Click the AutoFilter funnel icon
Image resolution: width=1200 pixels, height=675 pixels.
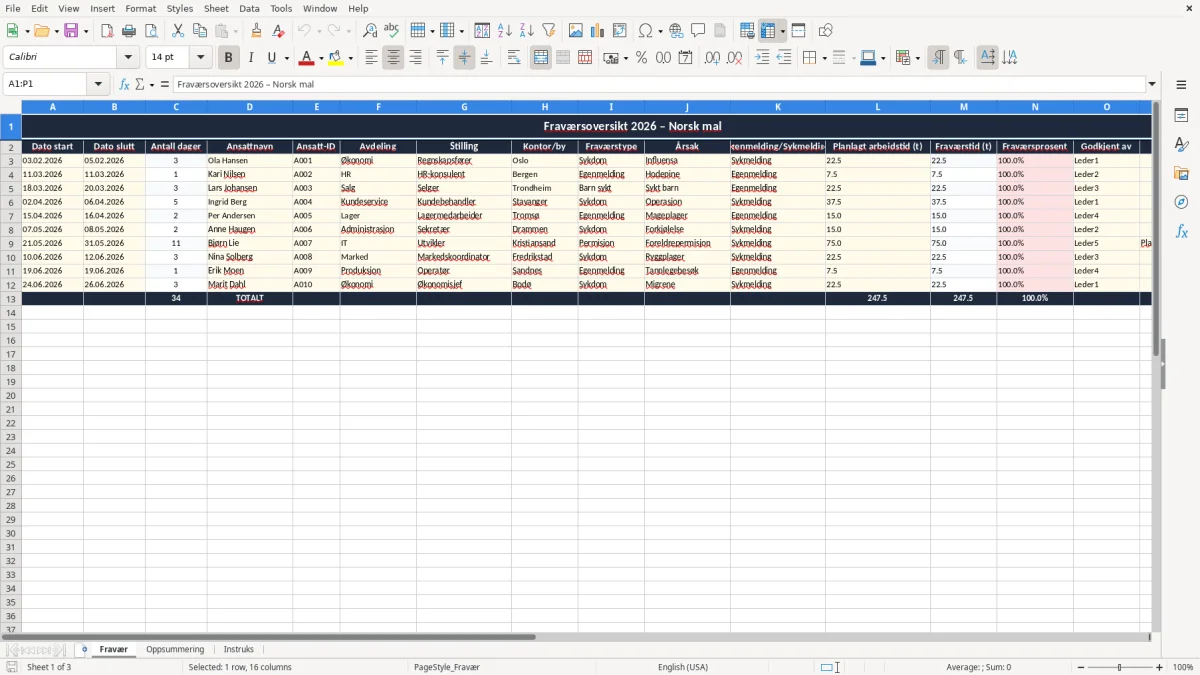[x=549, y=31]
